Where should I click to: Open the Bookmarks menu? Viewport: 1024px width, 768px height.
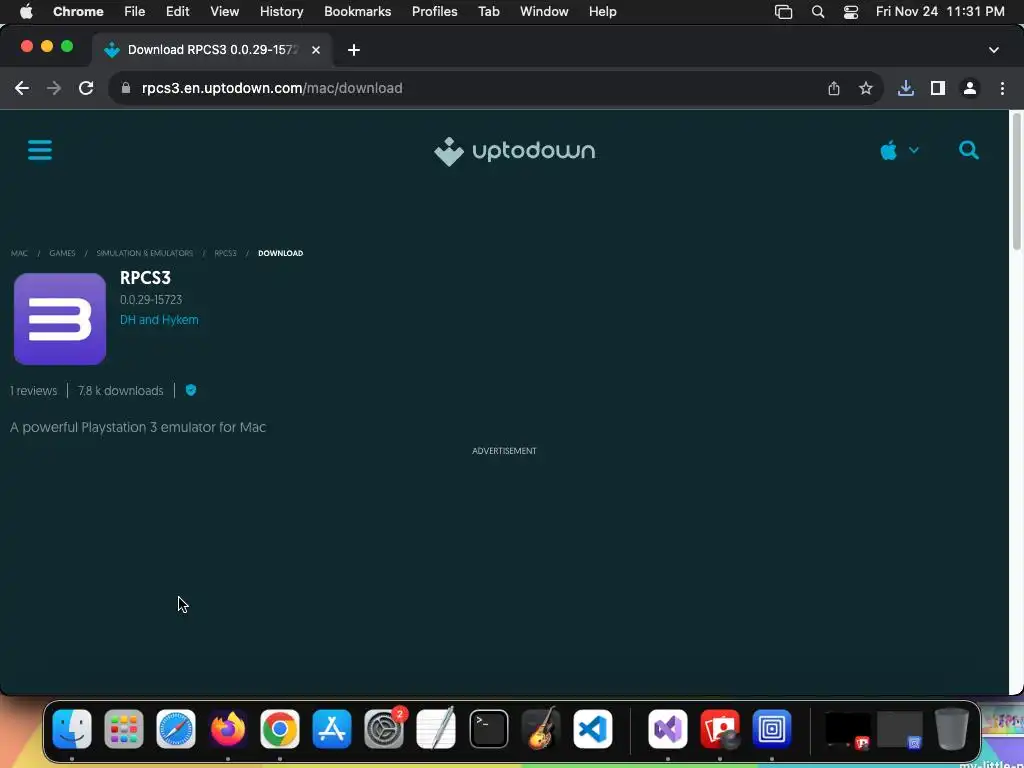tap(358, 11)
